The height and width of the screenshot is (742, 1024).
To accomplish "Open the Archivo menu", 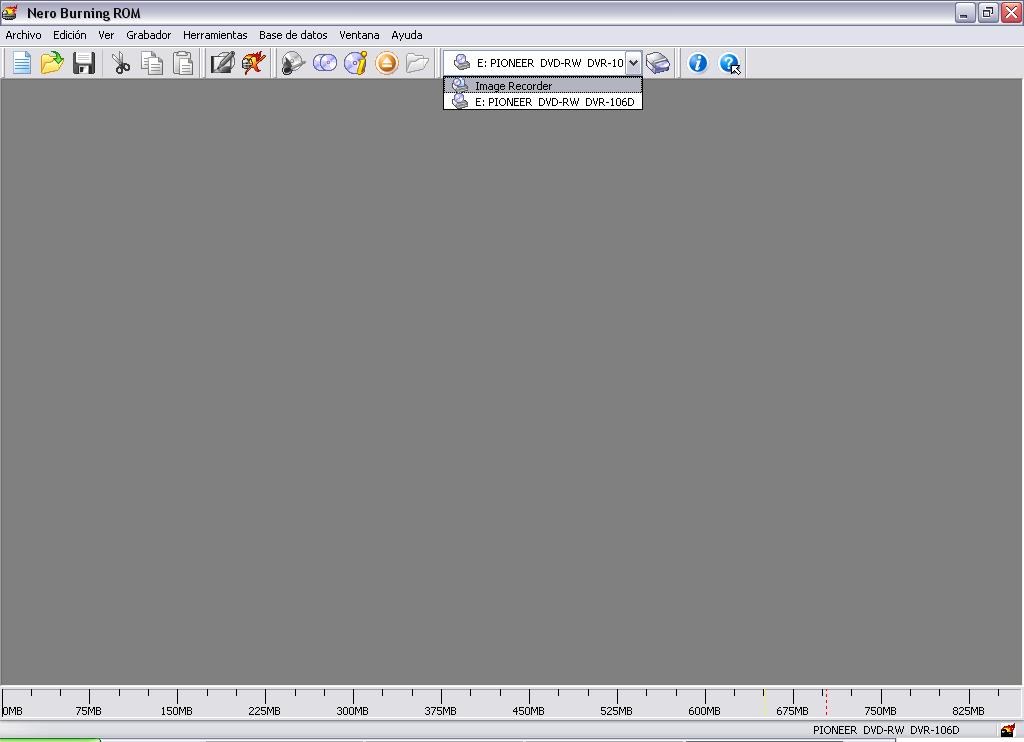I will 24,35.
